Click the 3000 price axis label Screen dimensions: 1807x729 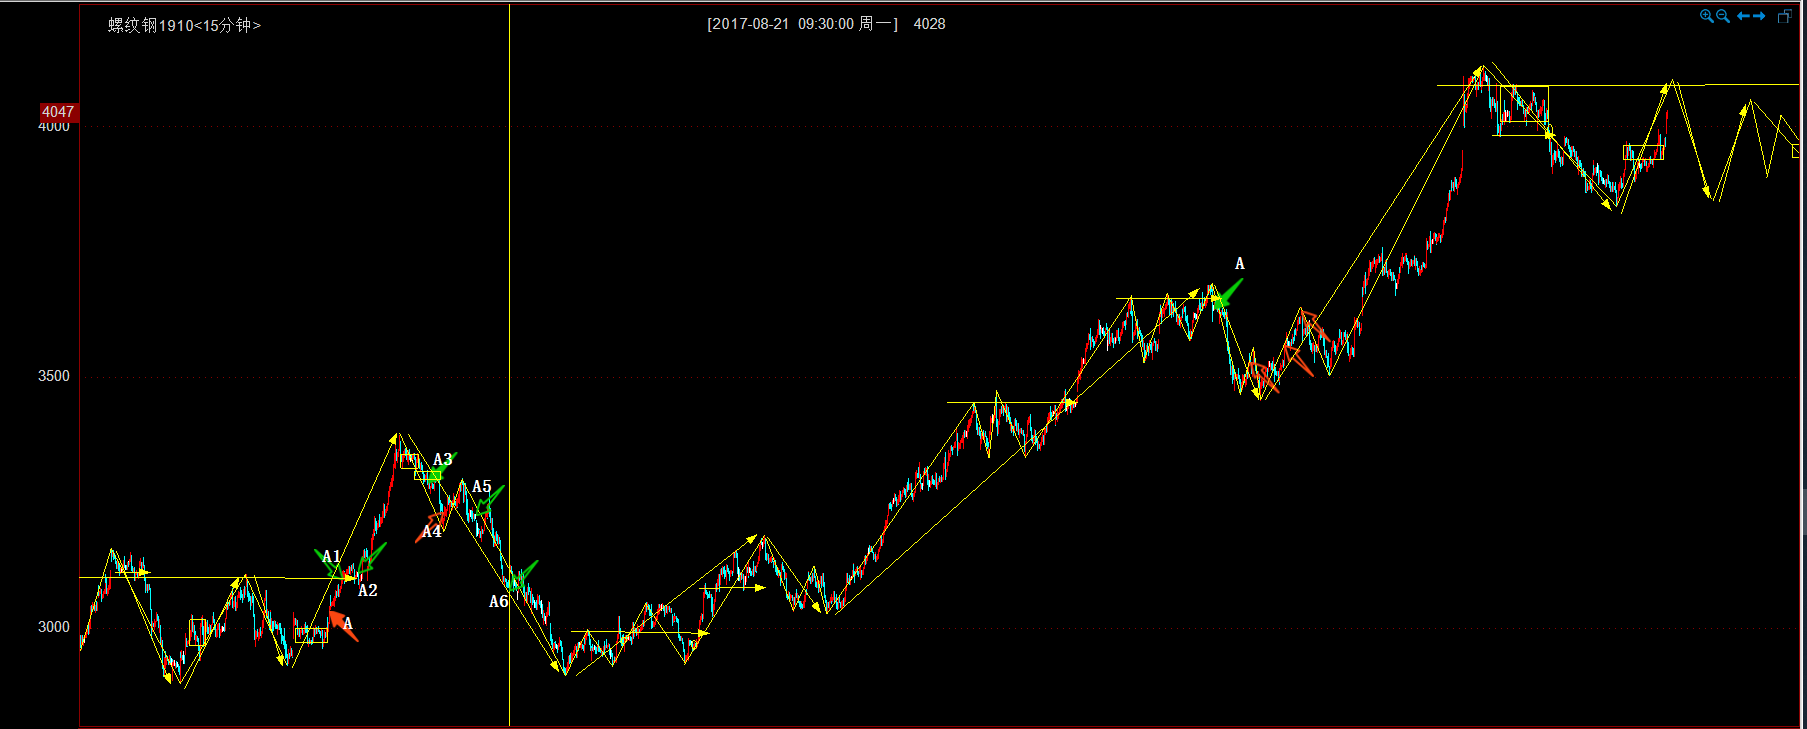pyautogui.click(x=54, y=627)
